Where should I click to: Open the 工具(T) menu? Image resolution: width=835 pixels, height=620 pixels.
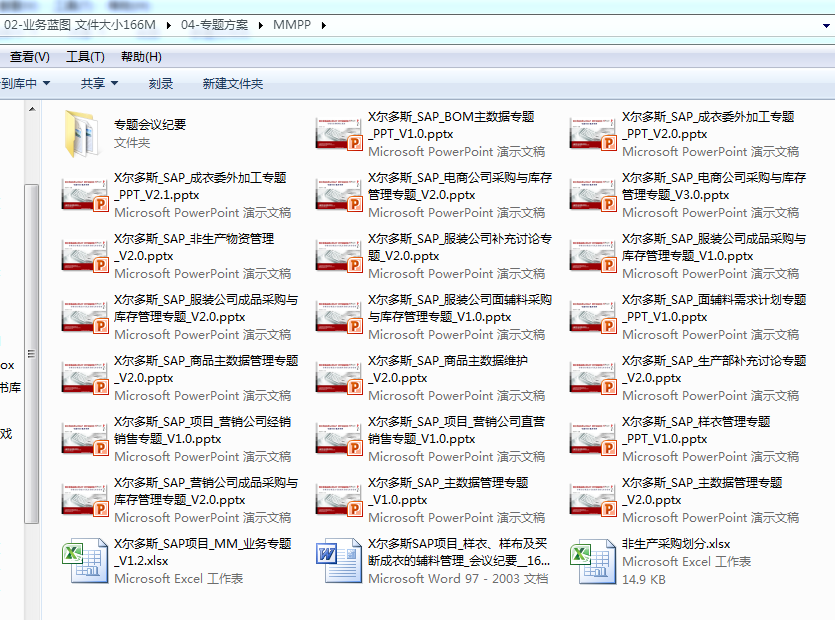point(85,56)
